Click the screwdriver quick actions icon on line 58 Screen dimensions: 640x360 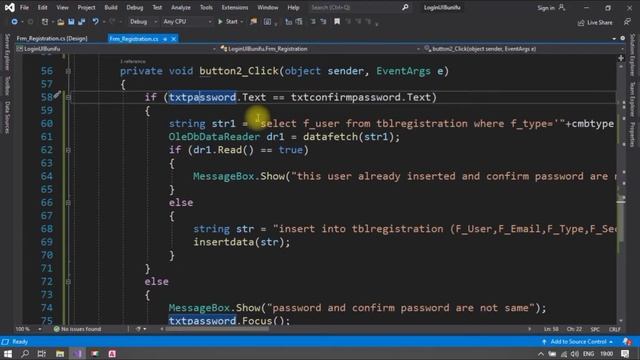pos(57,95)
